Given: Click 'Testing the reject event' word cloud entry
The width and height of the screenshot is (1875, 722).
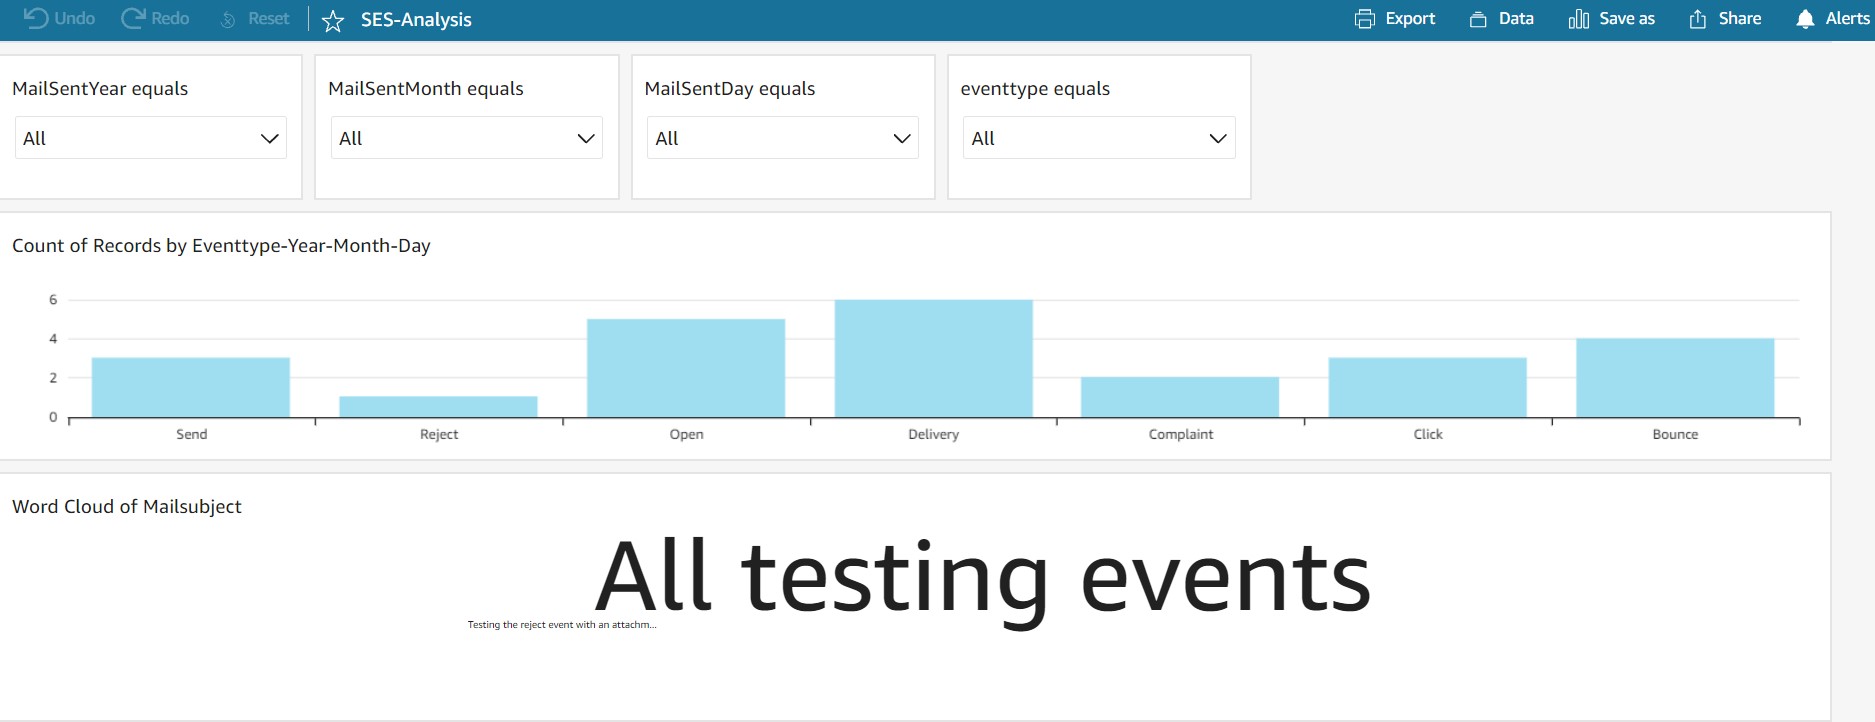Looking at the screenshot, I should tap(562, 625).
